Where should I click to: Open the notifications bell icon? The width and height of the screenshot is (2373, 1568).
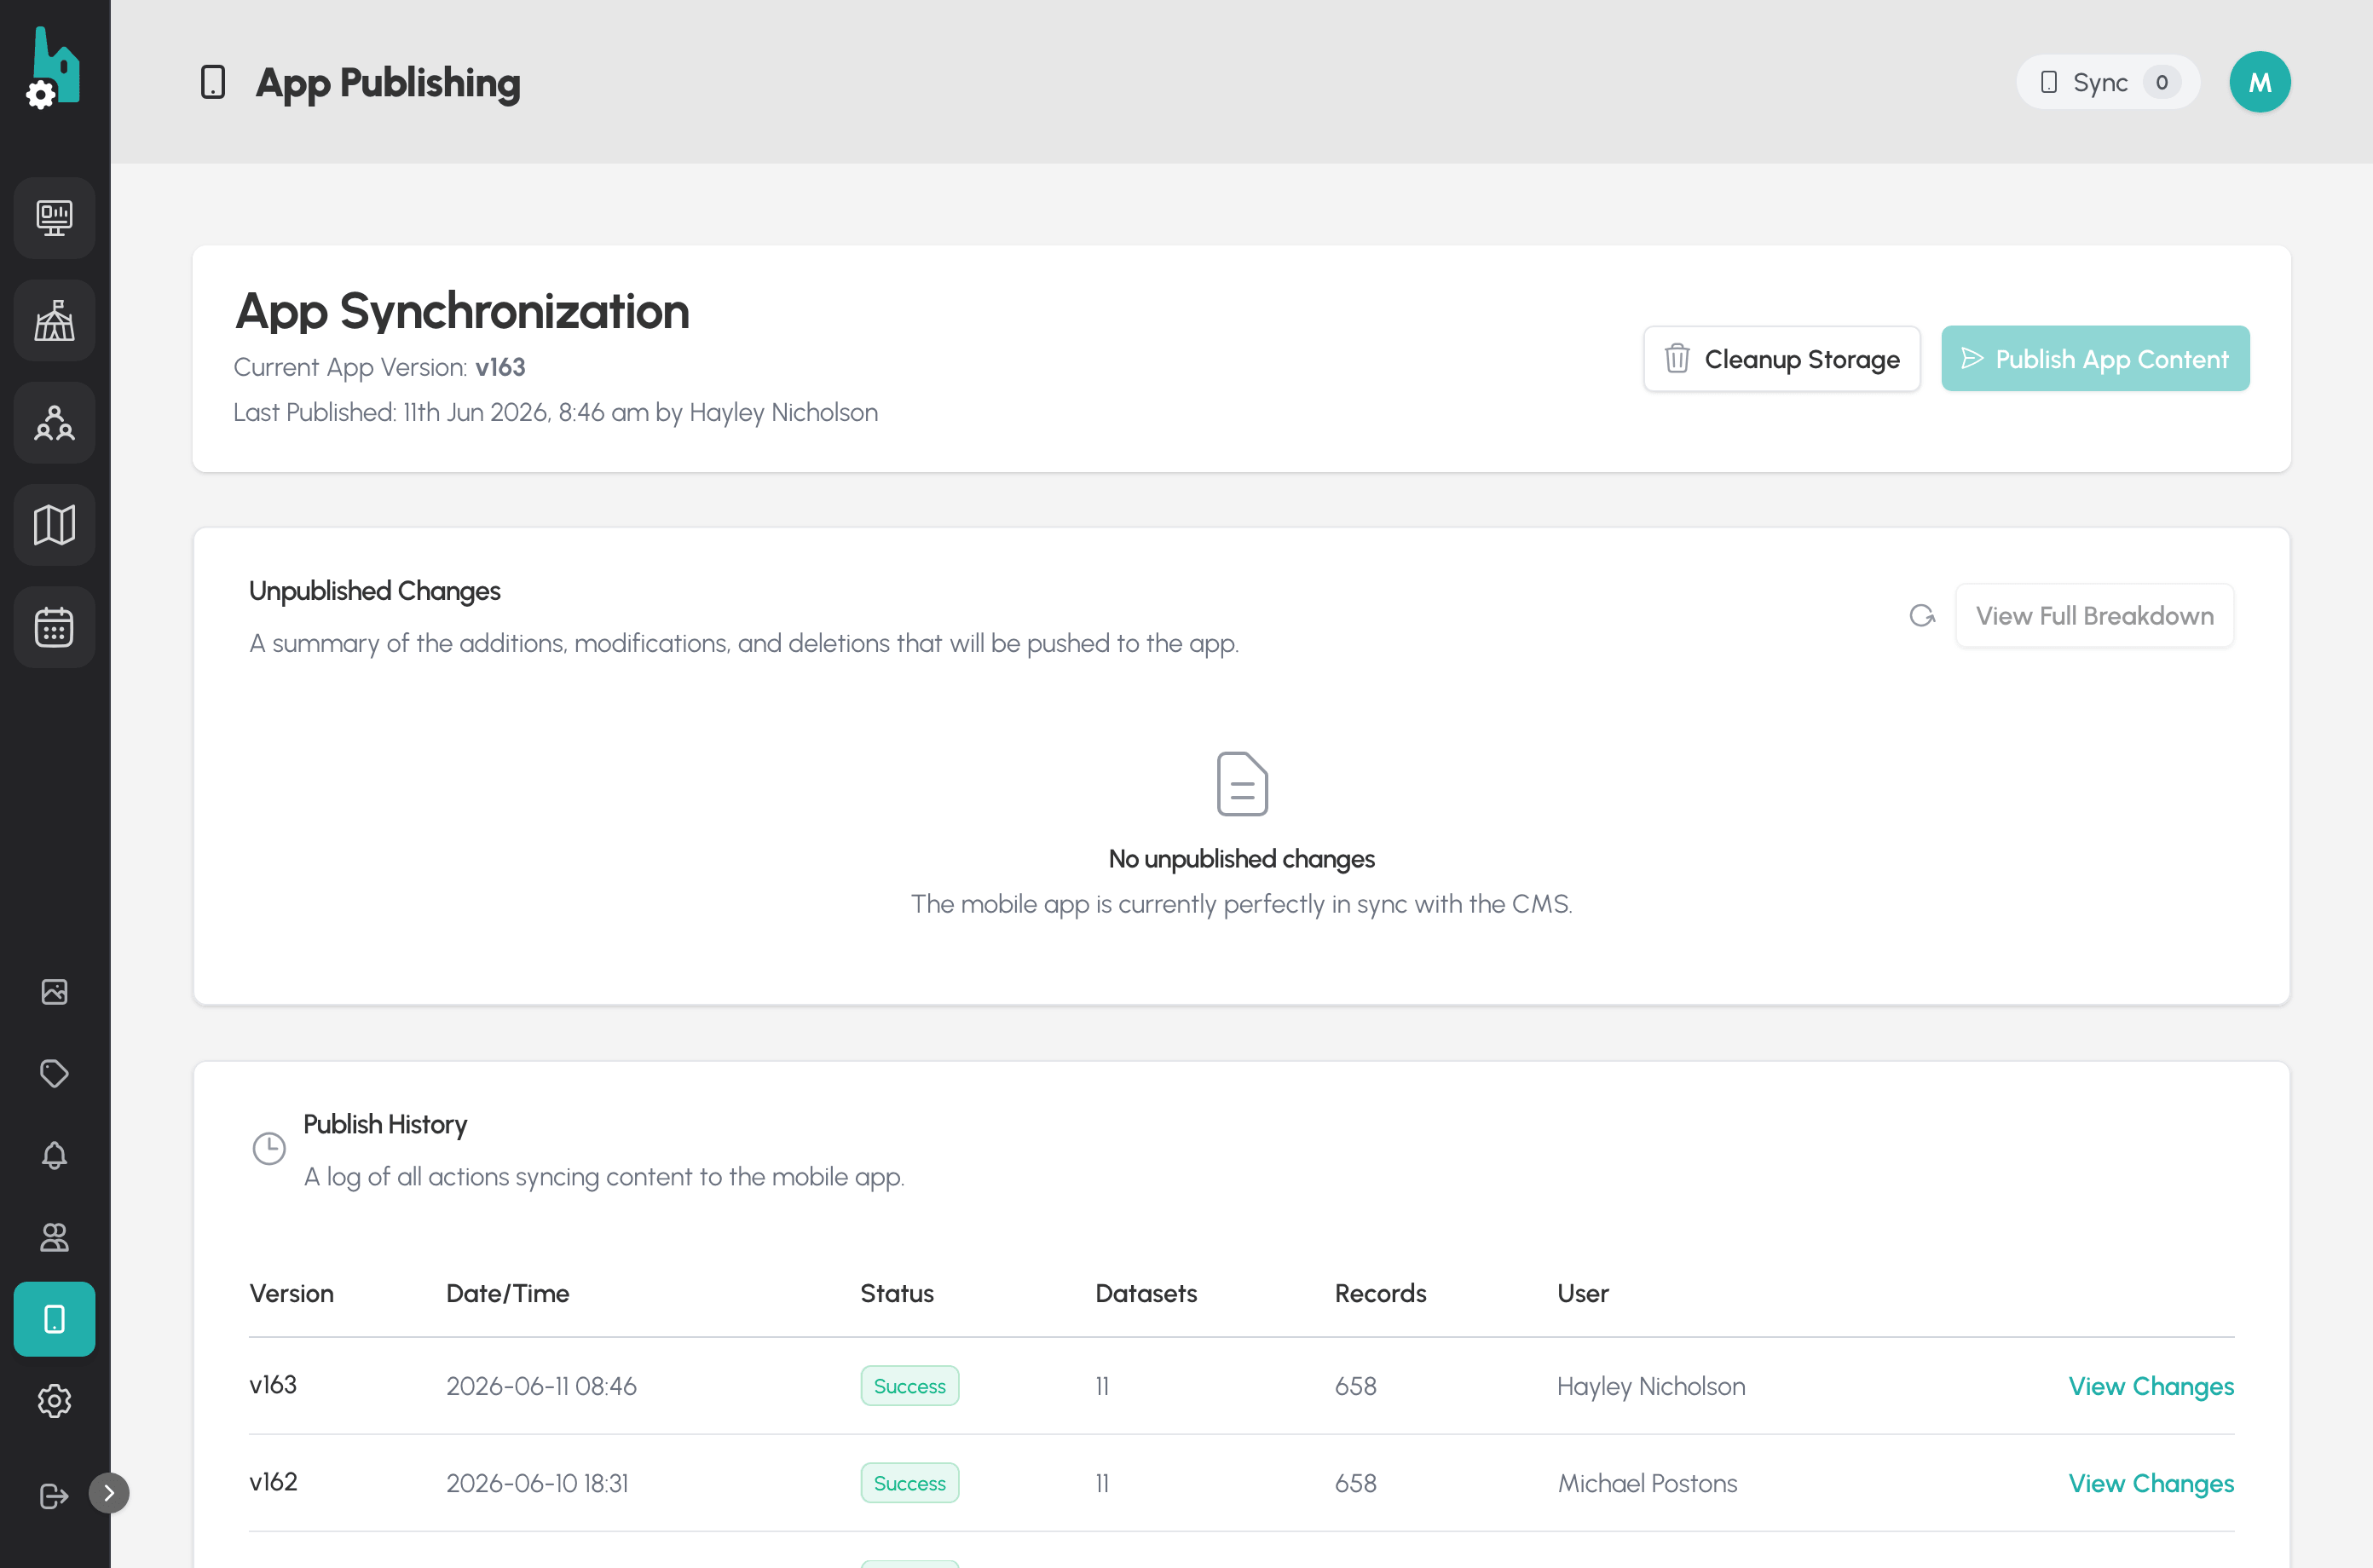tap(54, 1155)
